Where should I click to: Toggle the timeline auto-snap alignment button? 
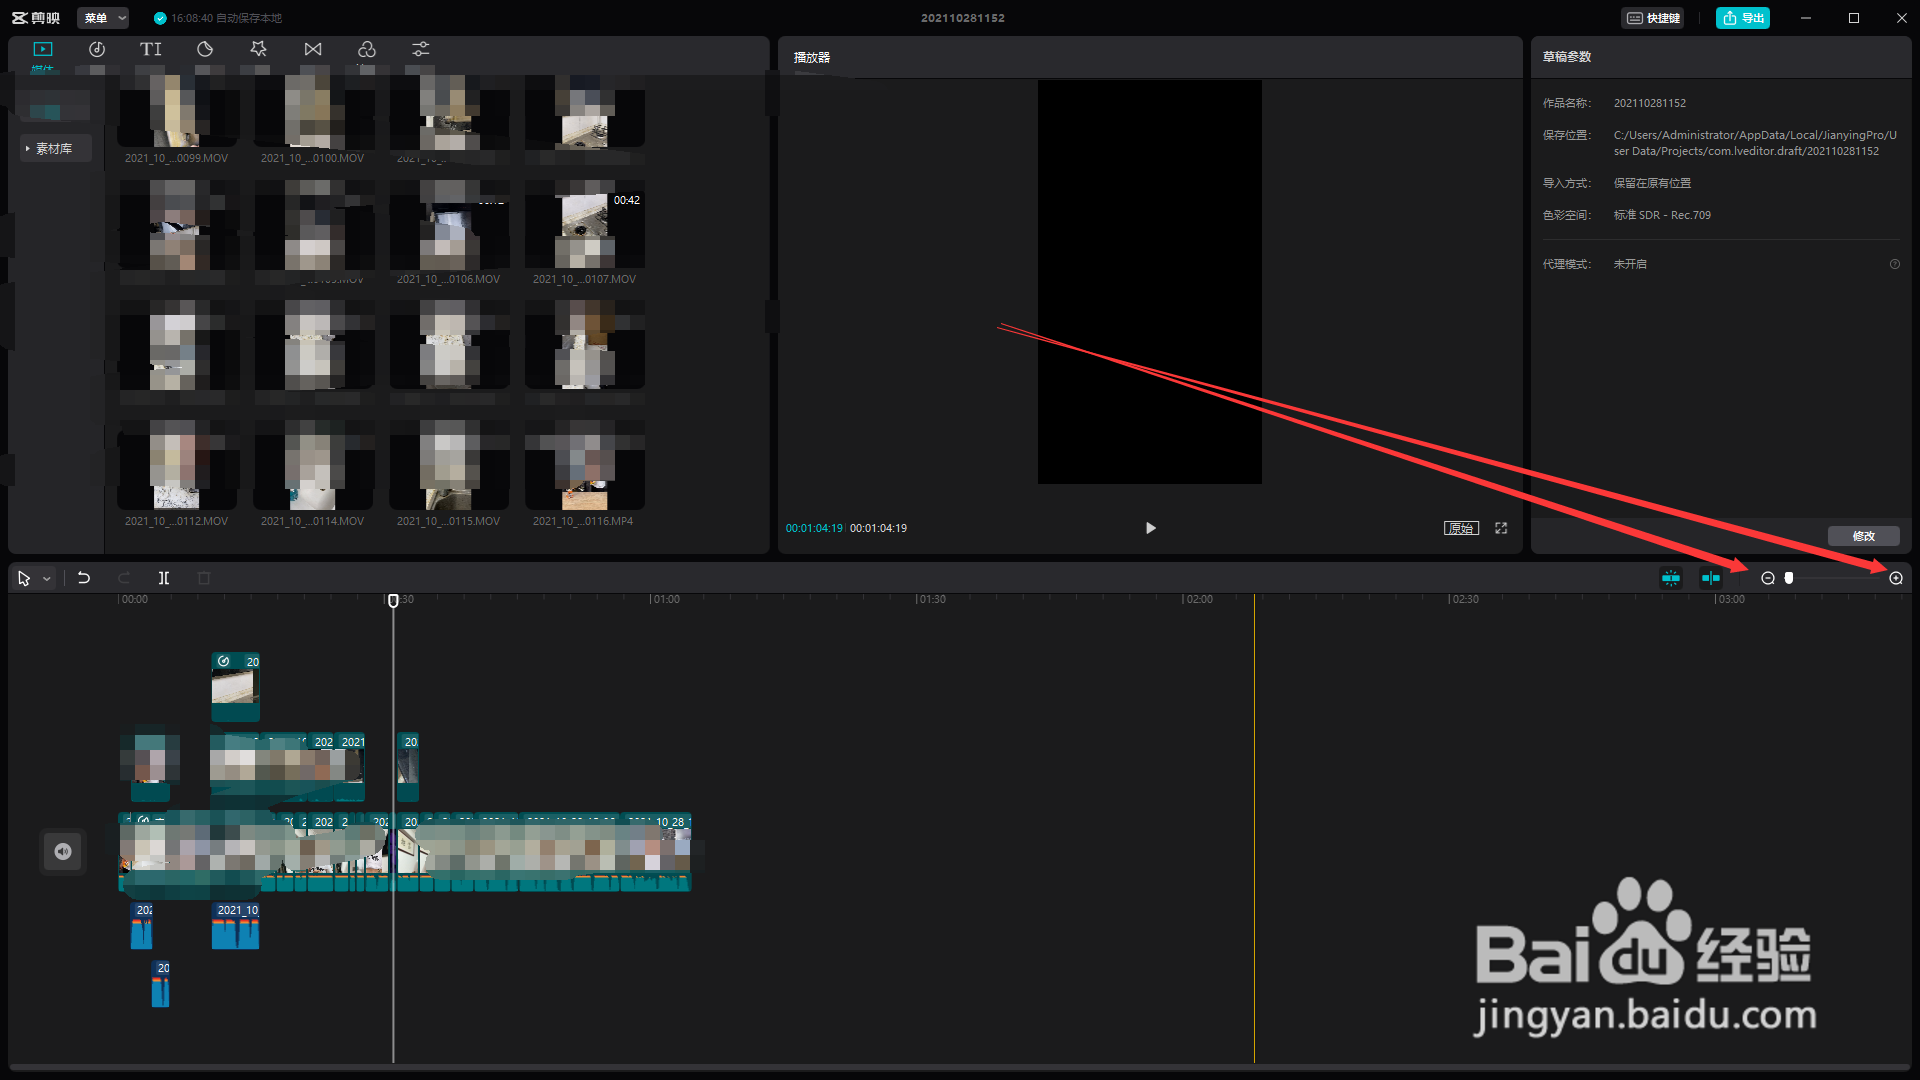pyautogui.click(x=1711, y=578)
